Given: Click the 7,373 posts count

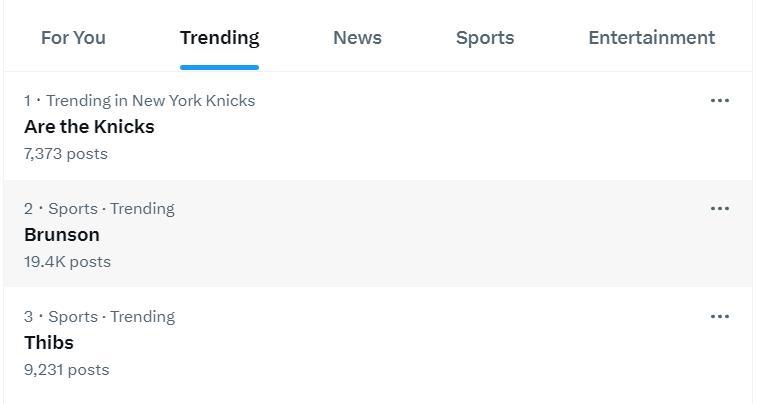Looking at the screenshot, I should [66, 154].
